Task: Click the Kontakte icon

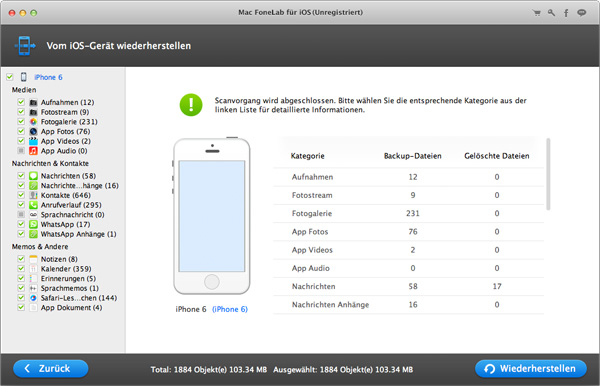Action: pyautogui.click(x=33, y=195)
